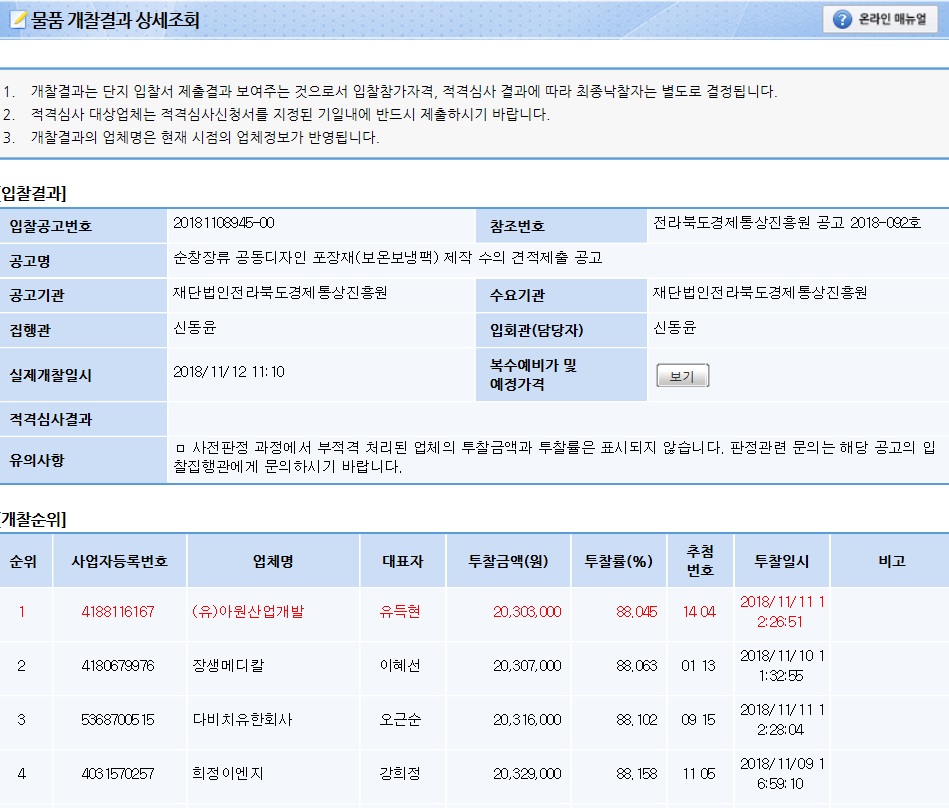Click the 온라인 매뉴얼 help button

pos(881,20)
